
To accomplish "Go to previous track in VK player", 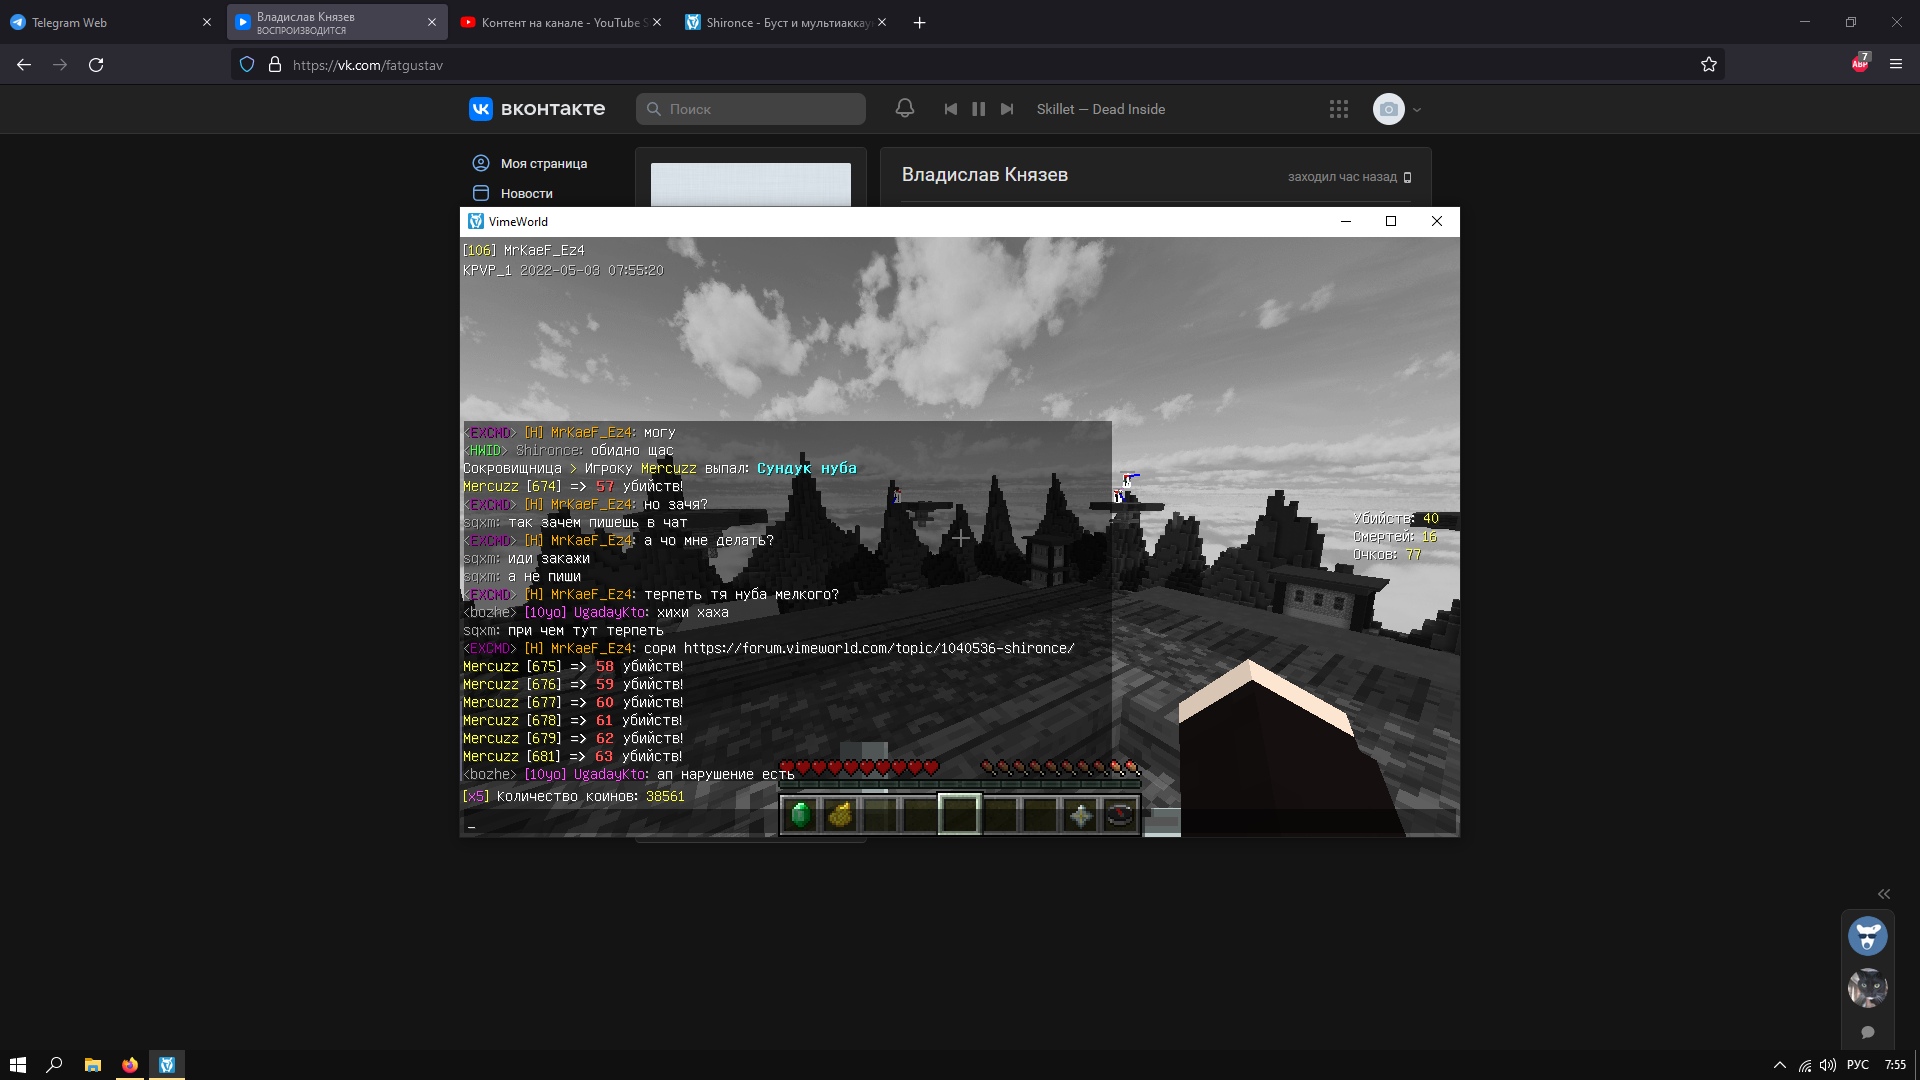I will [950, 109].
